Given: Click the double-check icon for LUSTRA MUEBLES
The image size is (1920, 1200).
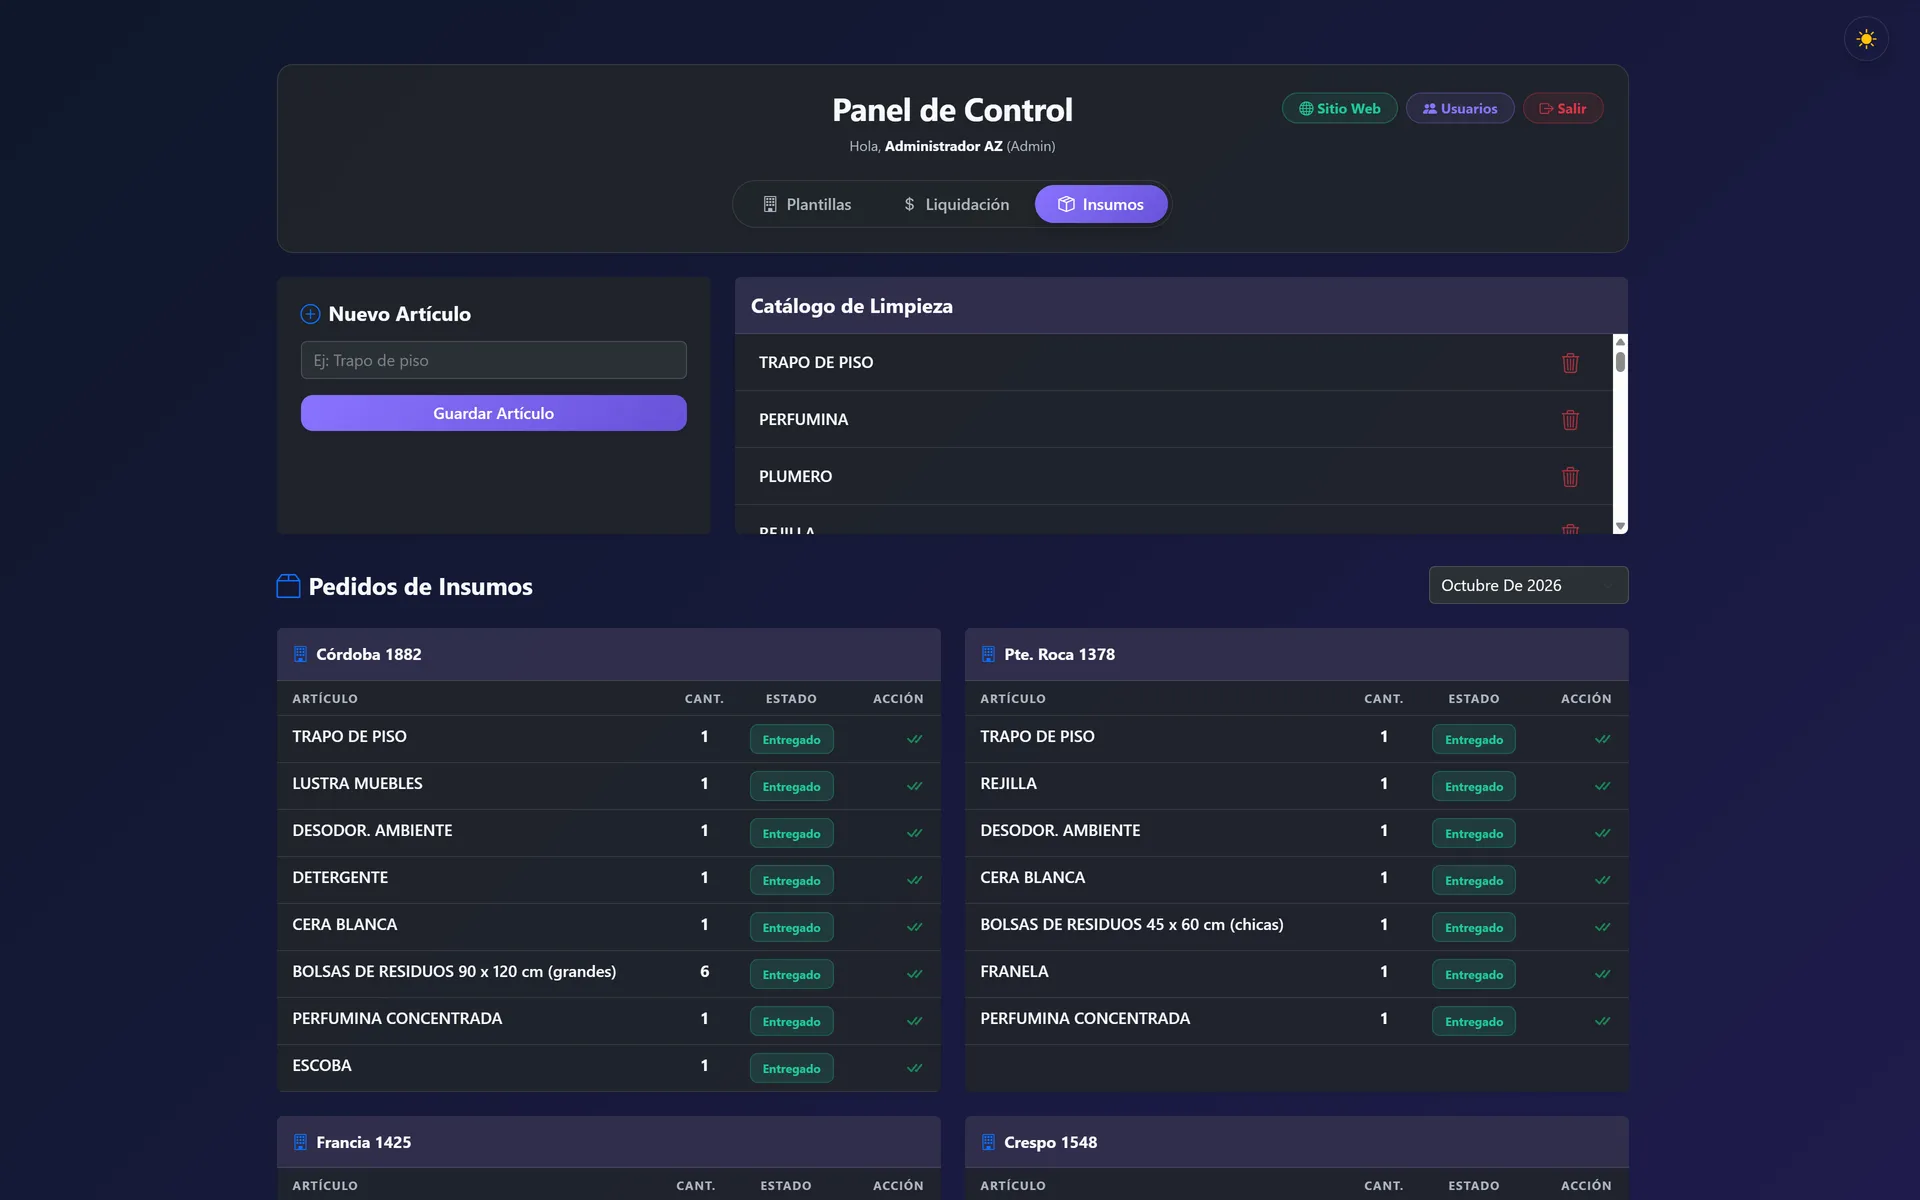Looking at the screenshot, I should pyautogui.click(x=914, y=786).
